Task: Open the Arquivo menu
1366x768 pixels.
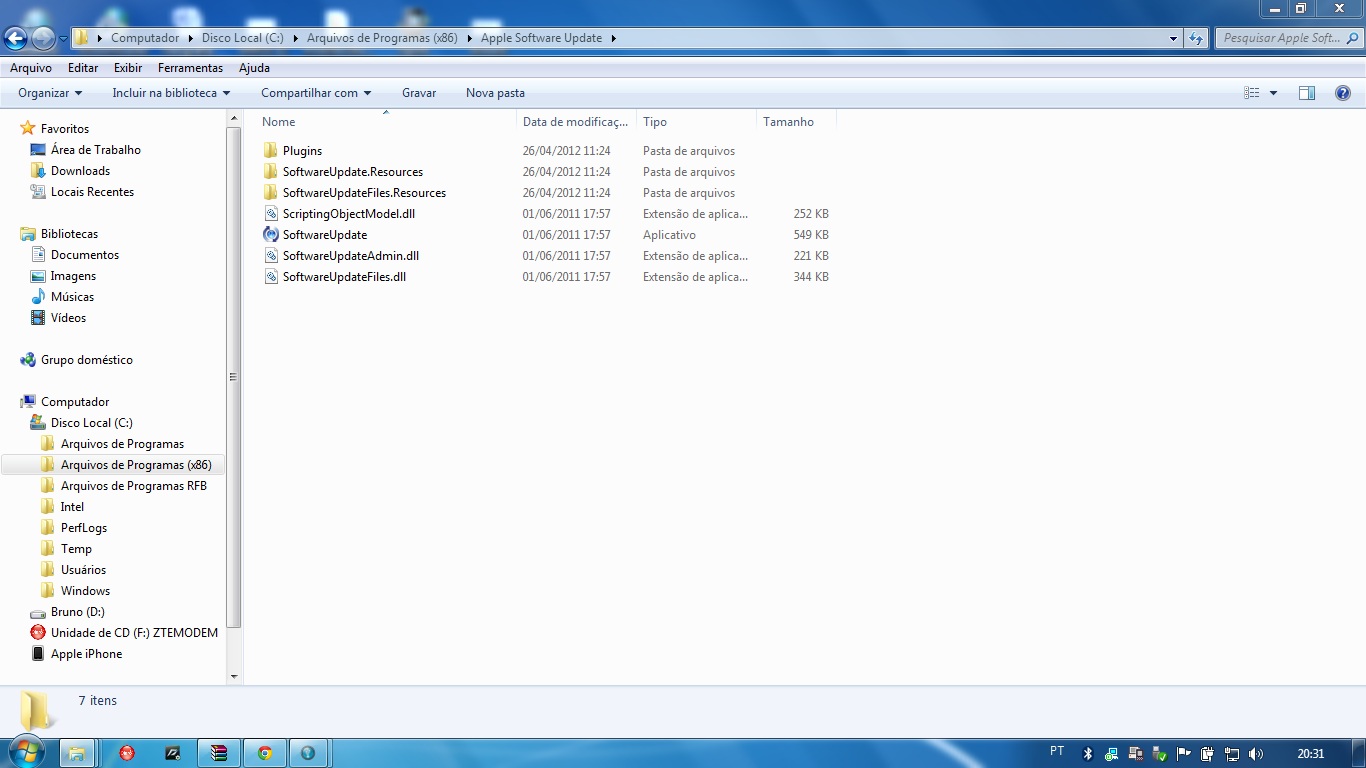Action: 31,68
